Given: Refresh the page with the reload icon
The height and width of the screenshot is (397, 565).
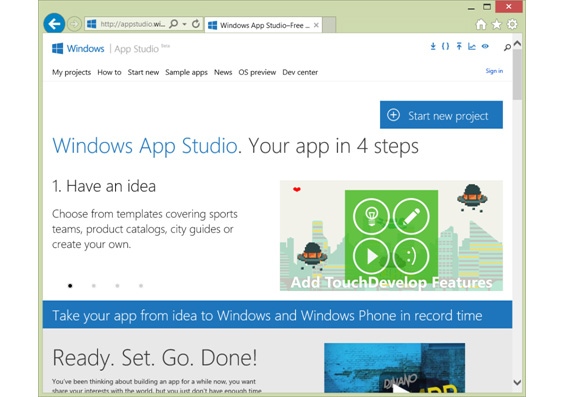Looking at the screenshot, I should tap(196, 24).
